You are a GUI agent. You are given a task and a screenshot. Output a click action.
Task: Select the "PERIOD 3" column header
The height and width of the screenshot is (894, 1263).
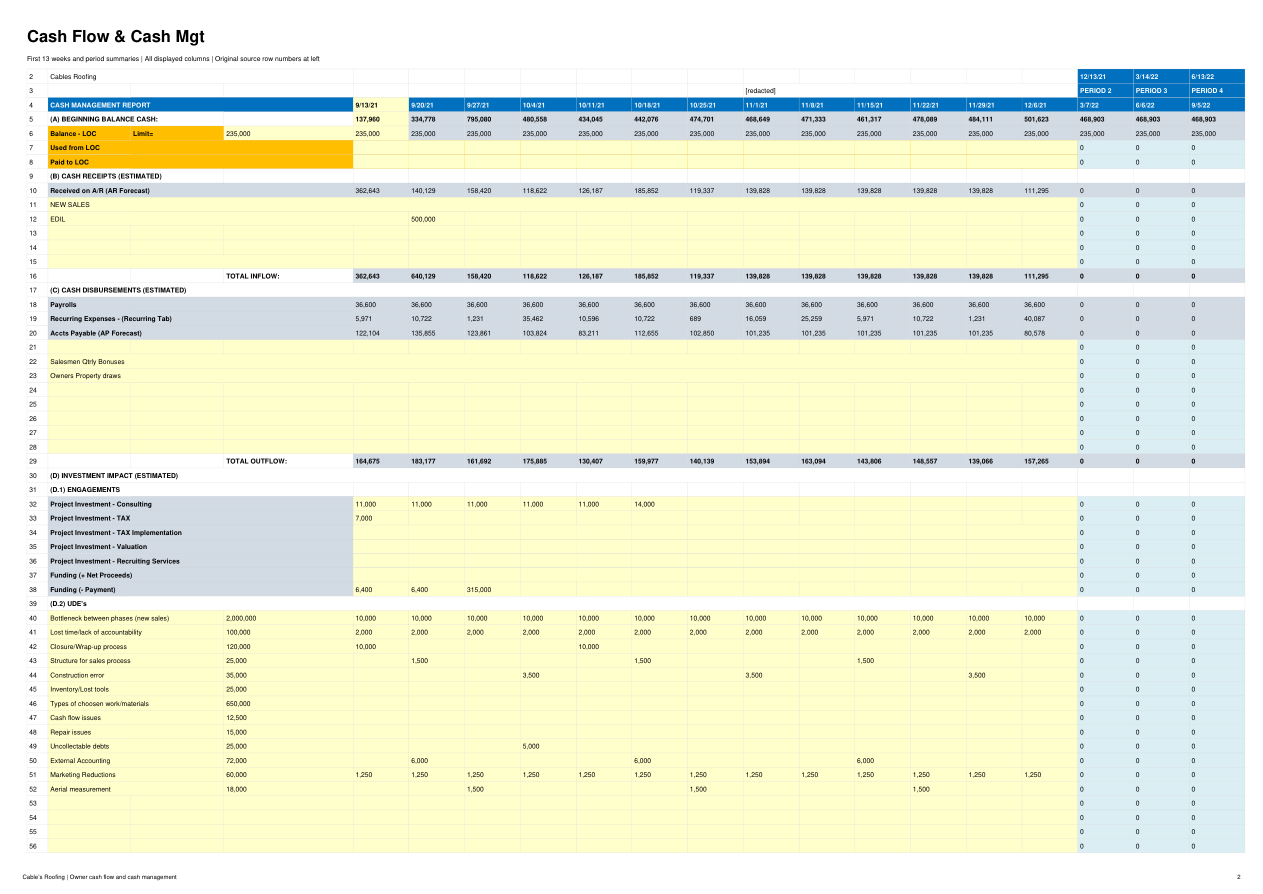(1161, 91)
